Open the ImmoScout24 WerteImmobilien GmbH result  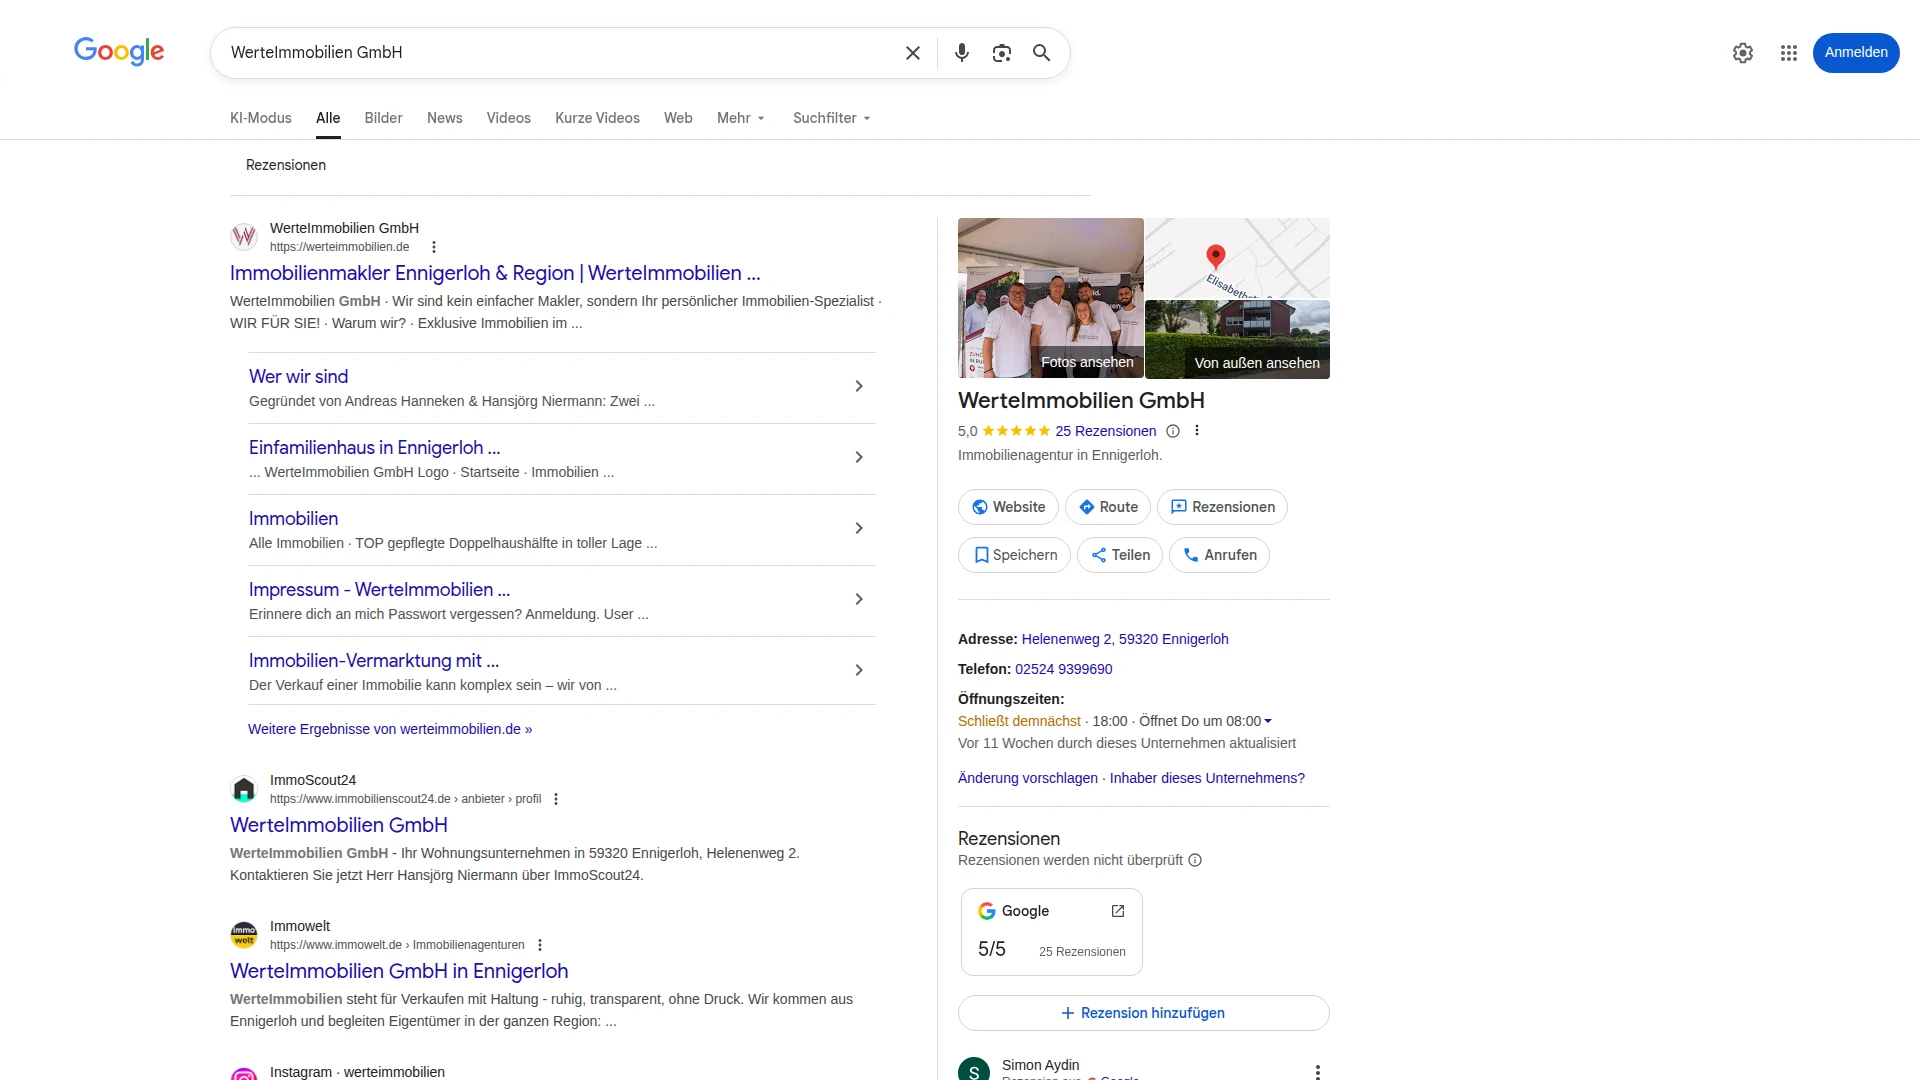point(339,825)
